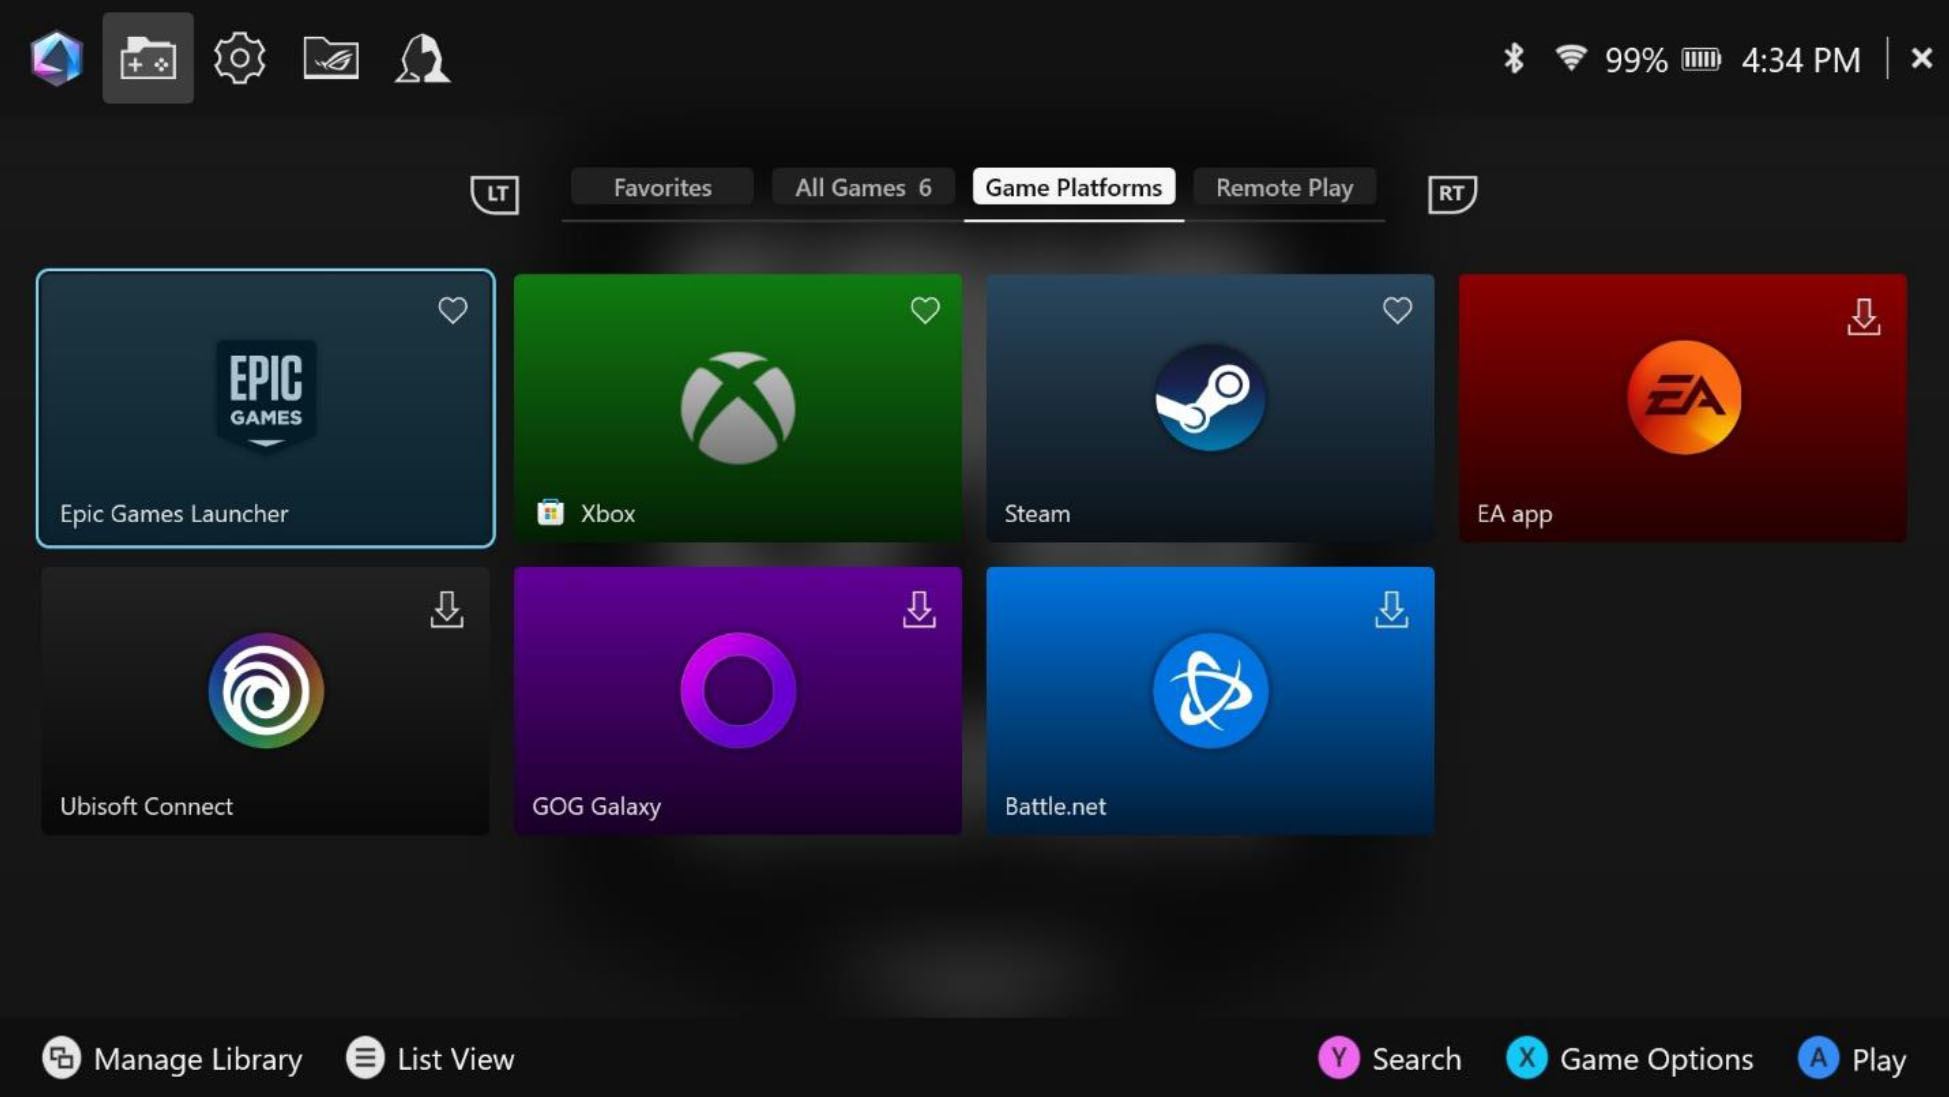Toggle the favorite heart on the Xbox tile

click(x=925, y=311)
